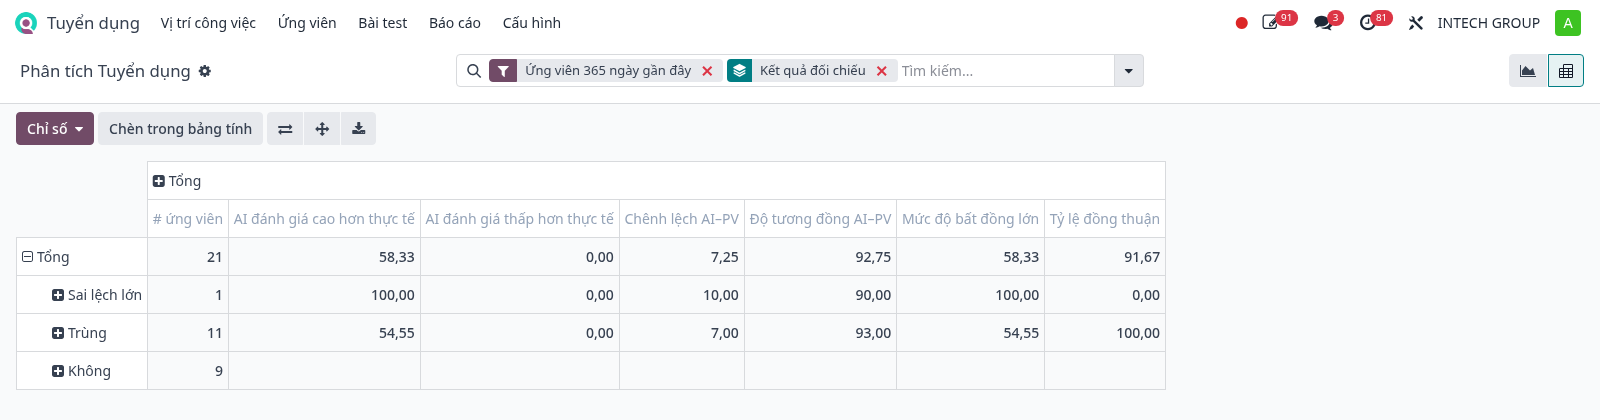Click the group-by layers facet icon
This screenshot has height=420, width=1600.
coord(739,71)
